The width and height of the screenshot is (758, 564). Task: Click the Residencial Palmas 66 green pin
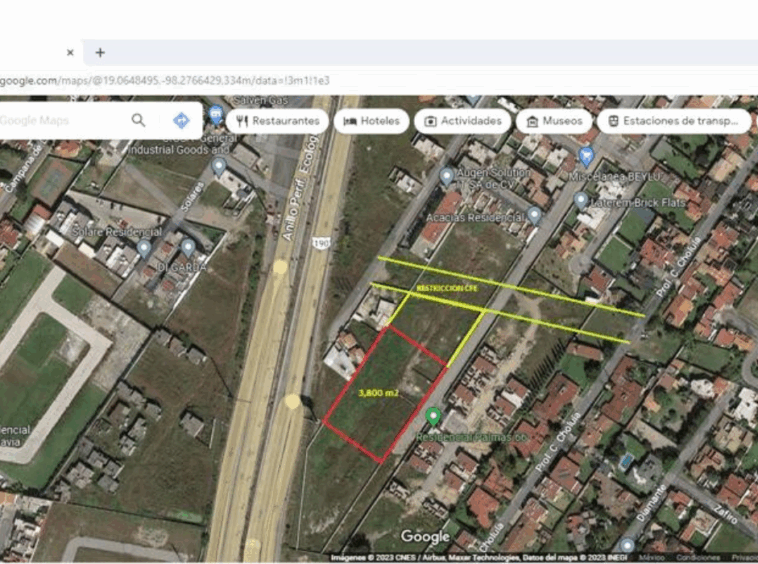pyautogui.click(x=433, y=415)
